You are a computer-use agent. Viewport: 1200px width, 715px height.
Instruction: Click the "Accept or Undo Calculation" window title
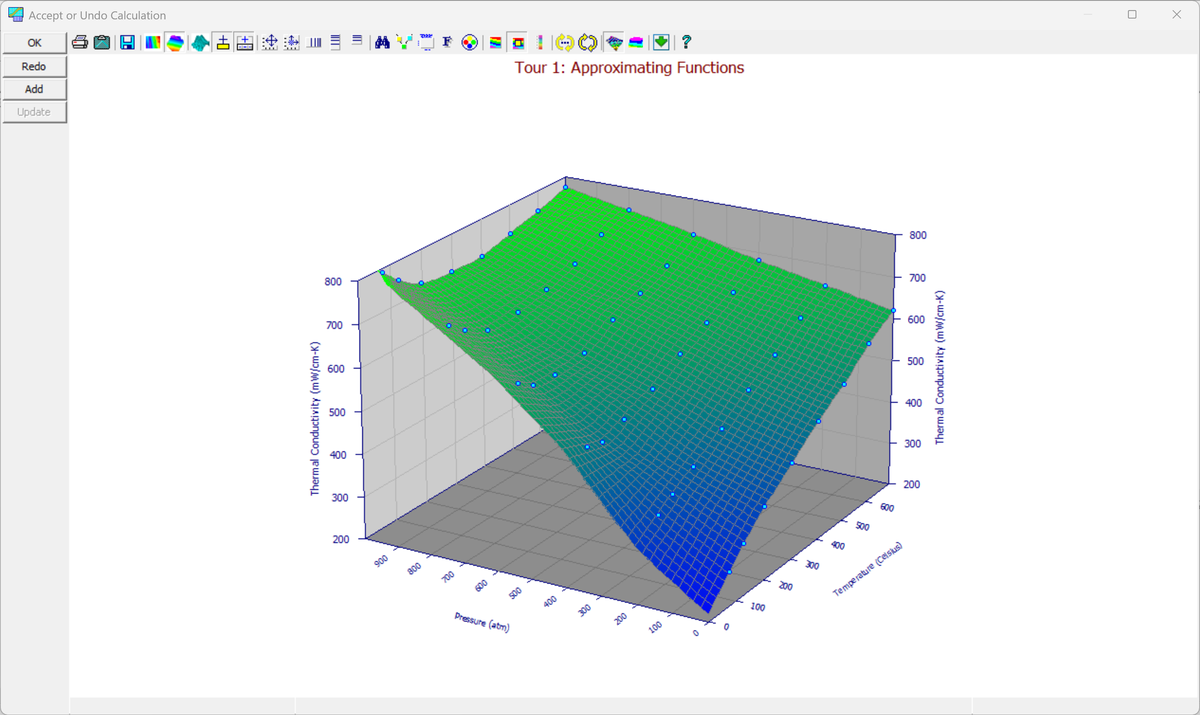click(98, 15)
